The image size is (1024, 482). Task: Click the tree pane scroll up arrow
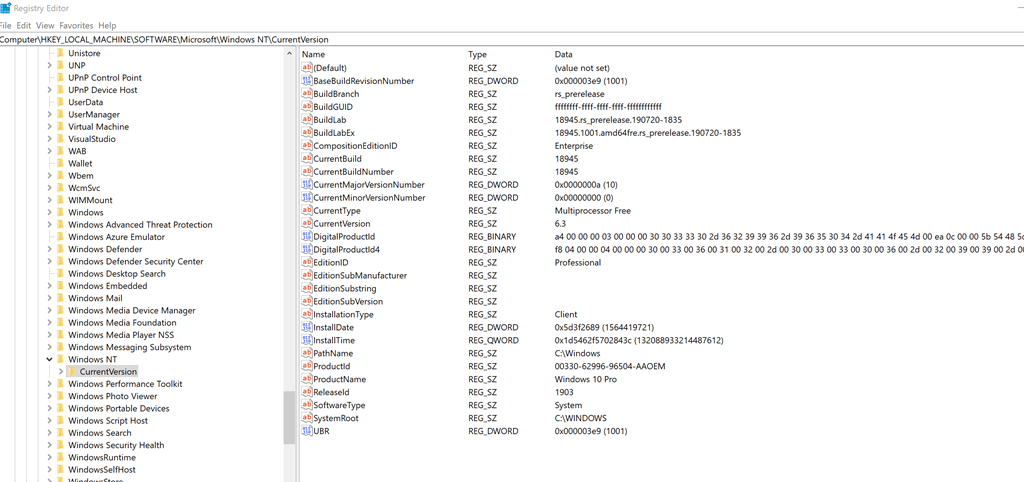pos(289,54)
